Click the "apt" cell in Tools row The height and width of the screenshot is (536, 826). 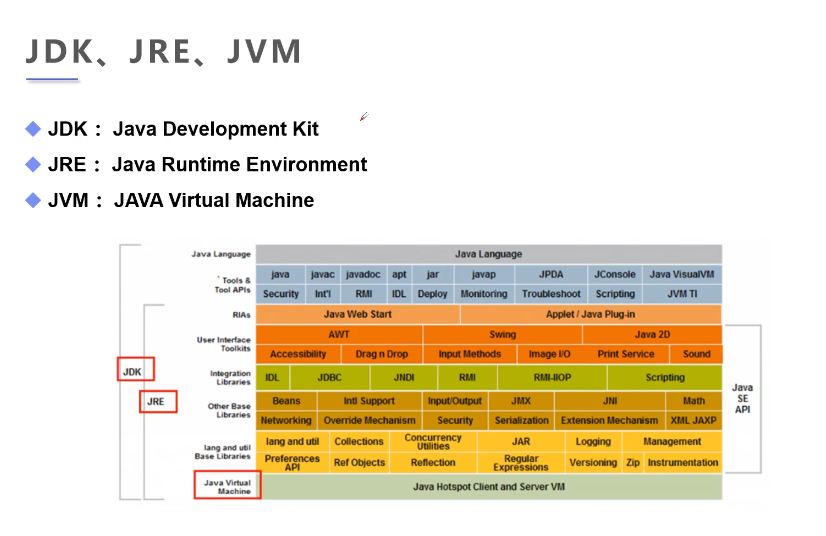399,275
